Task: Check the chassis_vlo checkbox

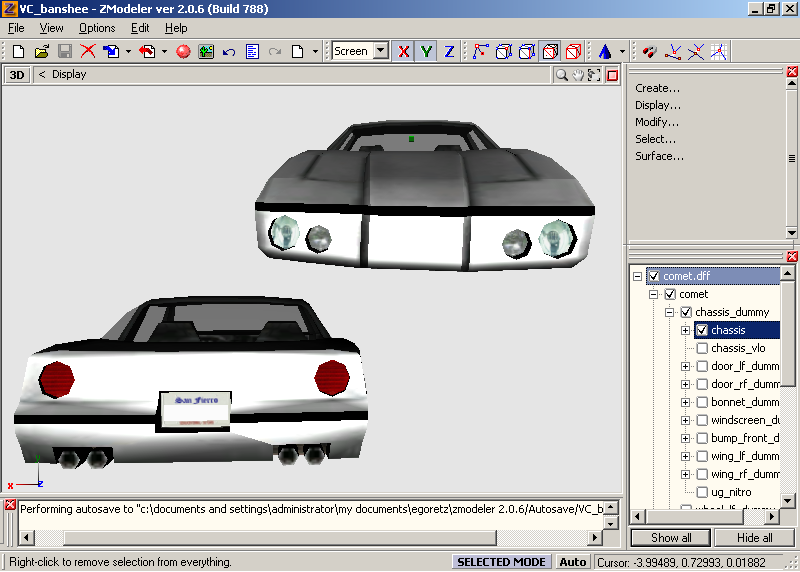Action: 702,348
